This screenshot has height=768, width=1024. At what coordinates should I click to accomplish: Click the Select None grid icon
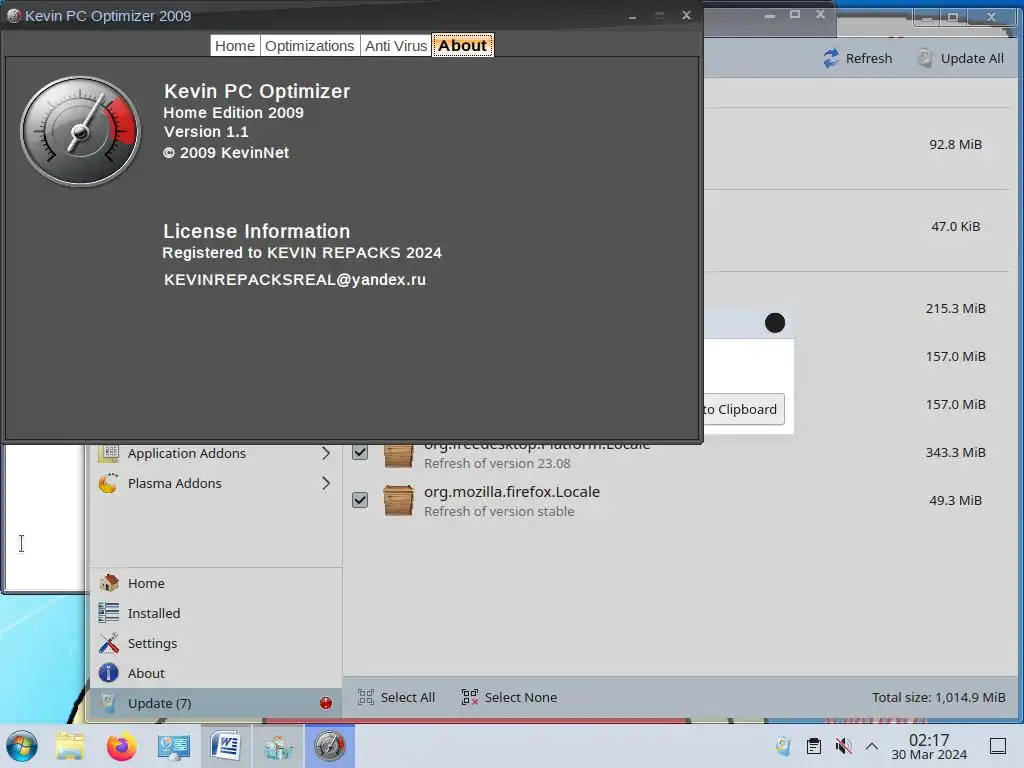pos(470,697)
